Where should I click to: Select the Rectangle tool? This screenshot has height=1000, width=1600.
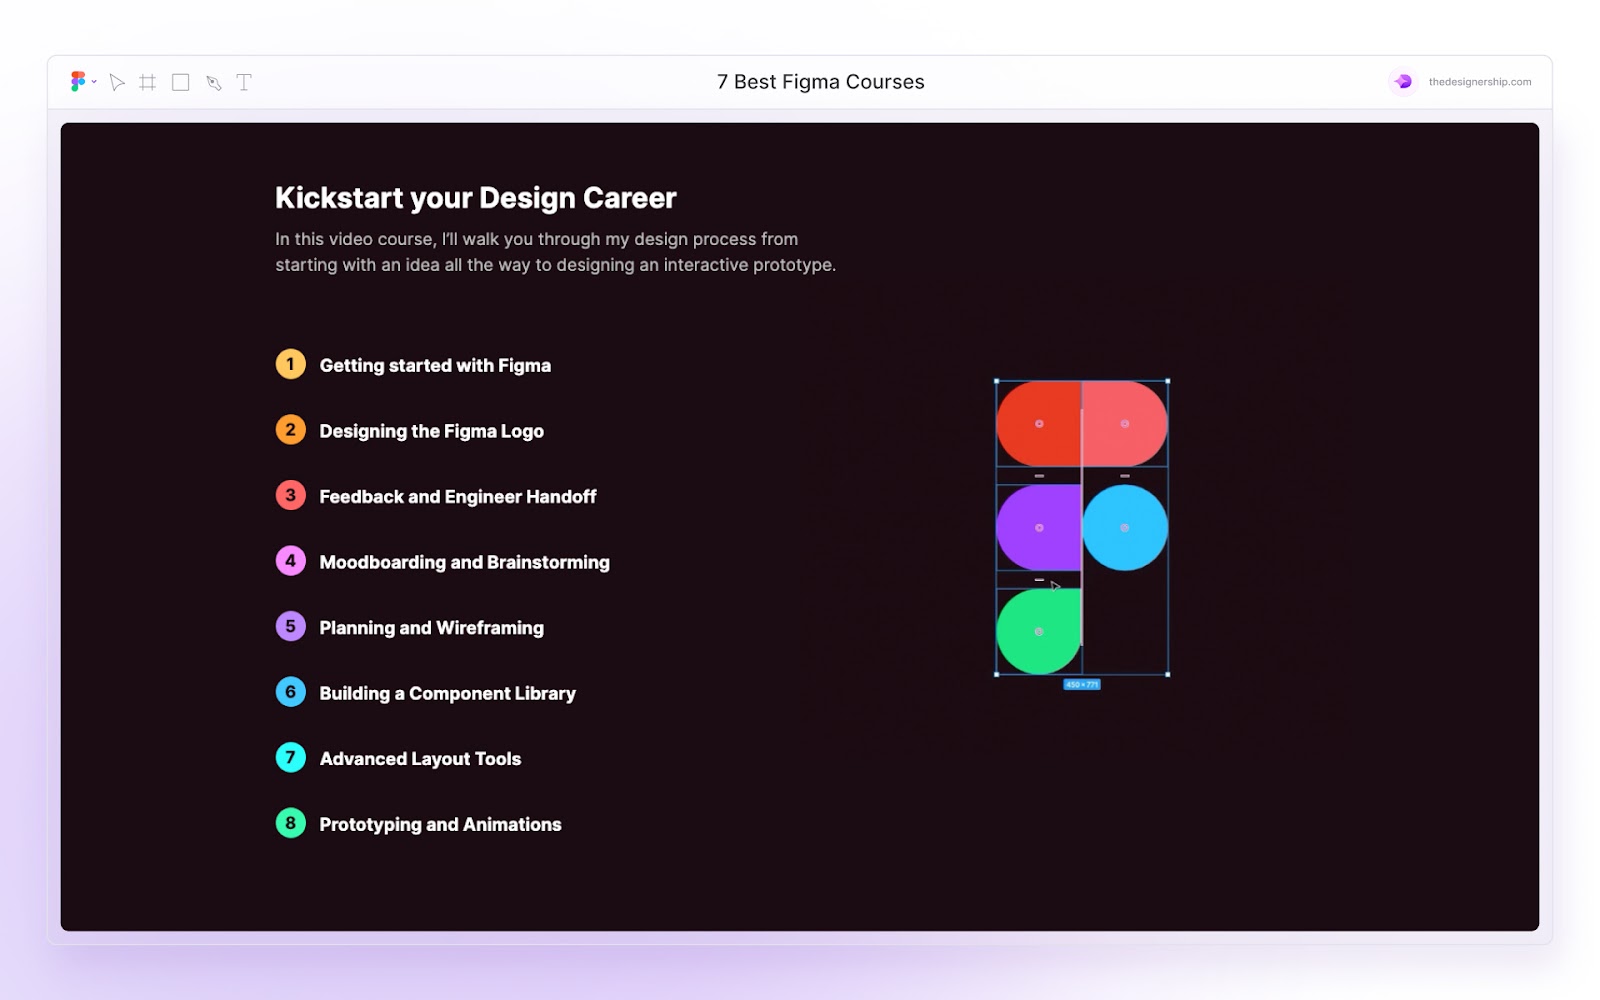tap(180, 82)
